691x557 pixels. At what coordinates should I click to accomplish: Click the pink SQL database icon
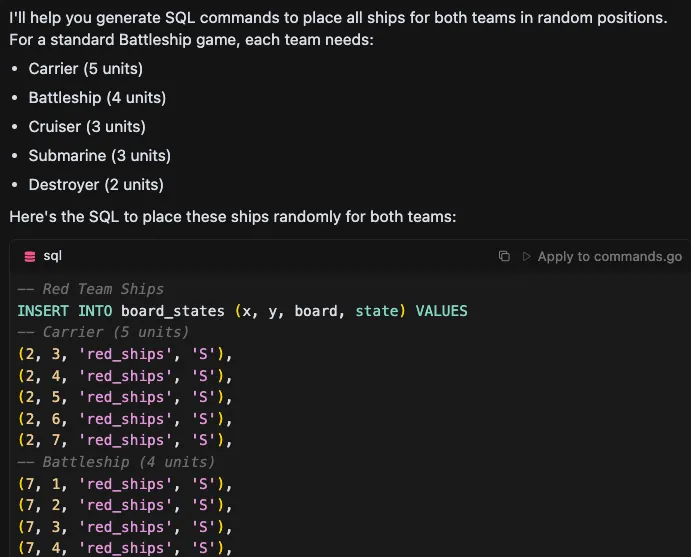pyautogui.click(x=30, y=257)
